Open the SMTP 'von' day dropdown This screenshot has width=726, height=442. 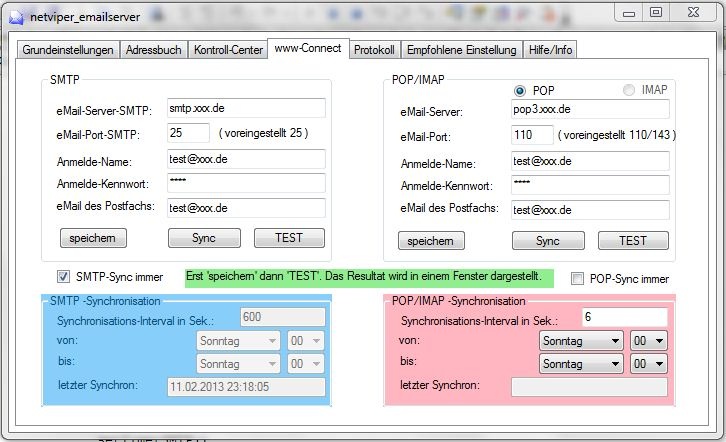pos(238,341)
